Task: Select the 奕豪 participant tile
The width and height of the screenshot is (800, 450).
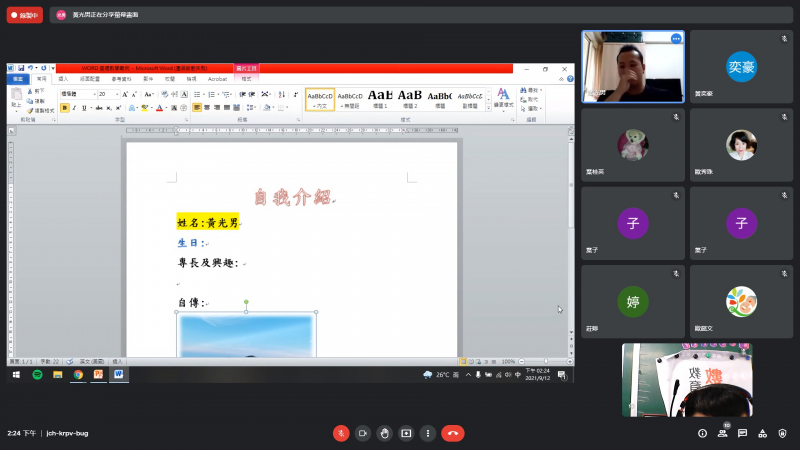Action: pos(741,66)
